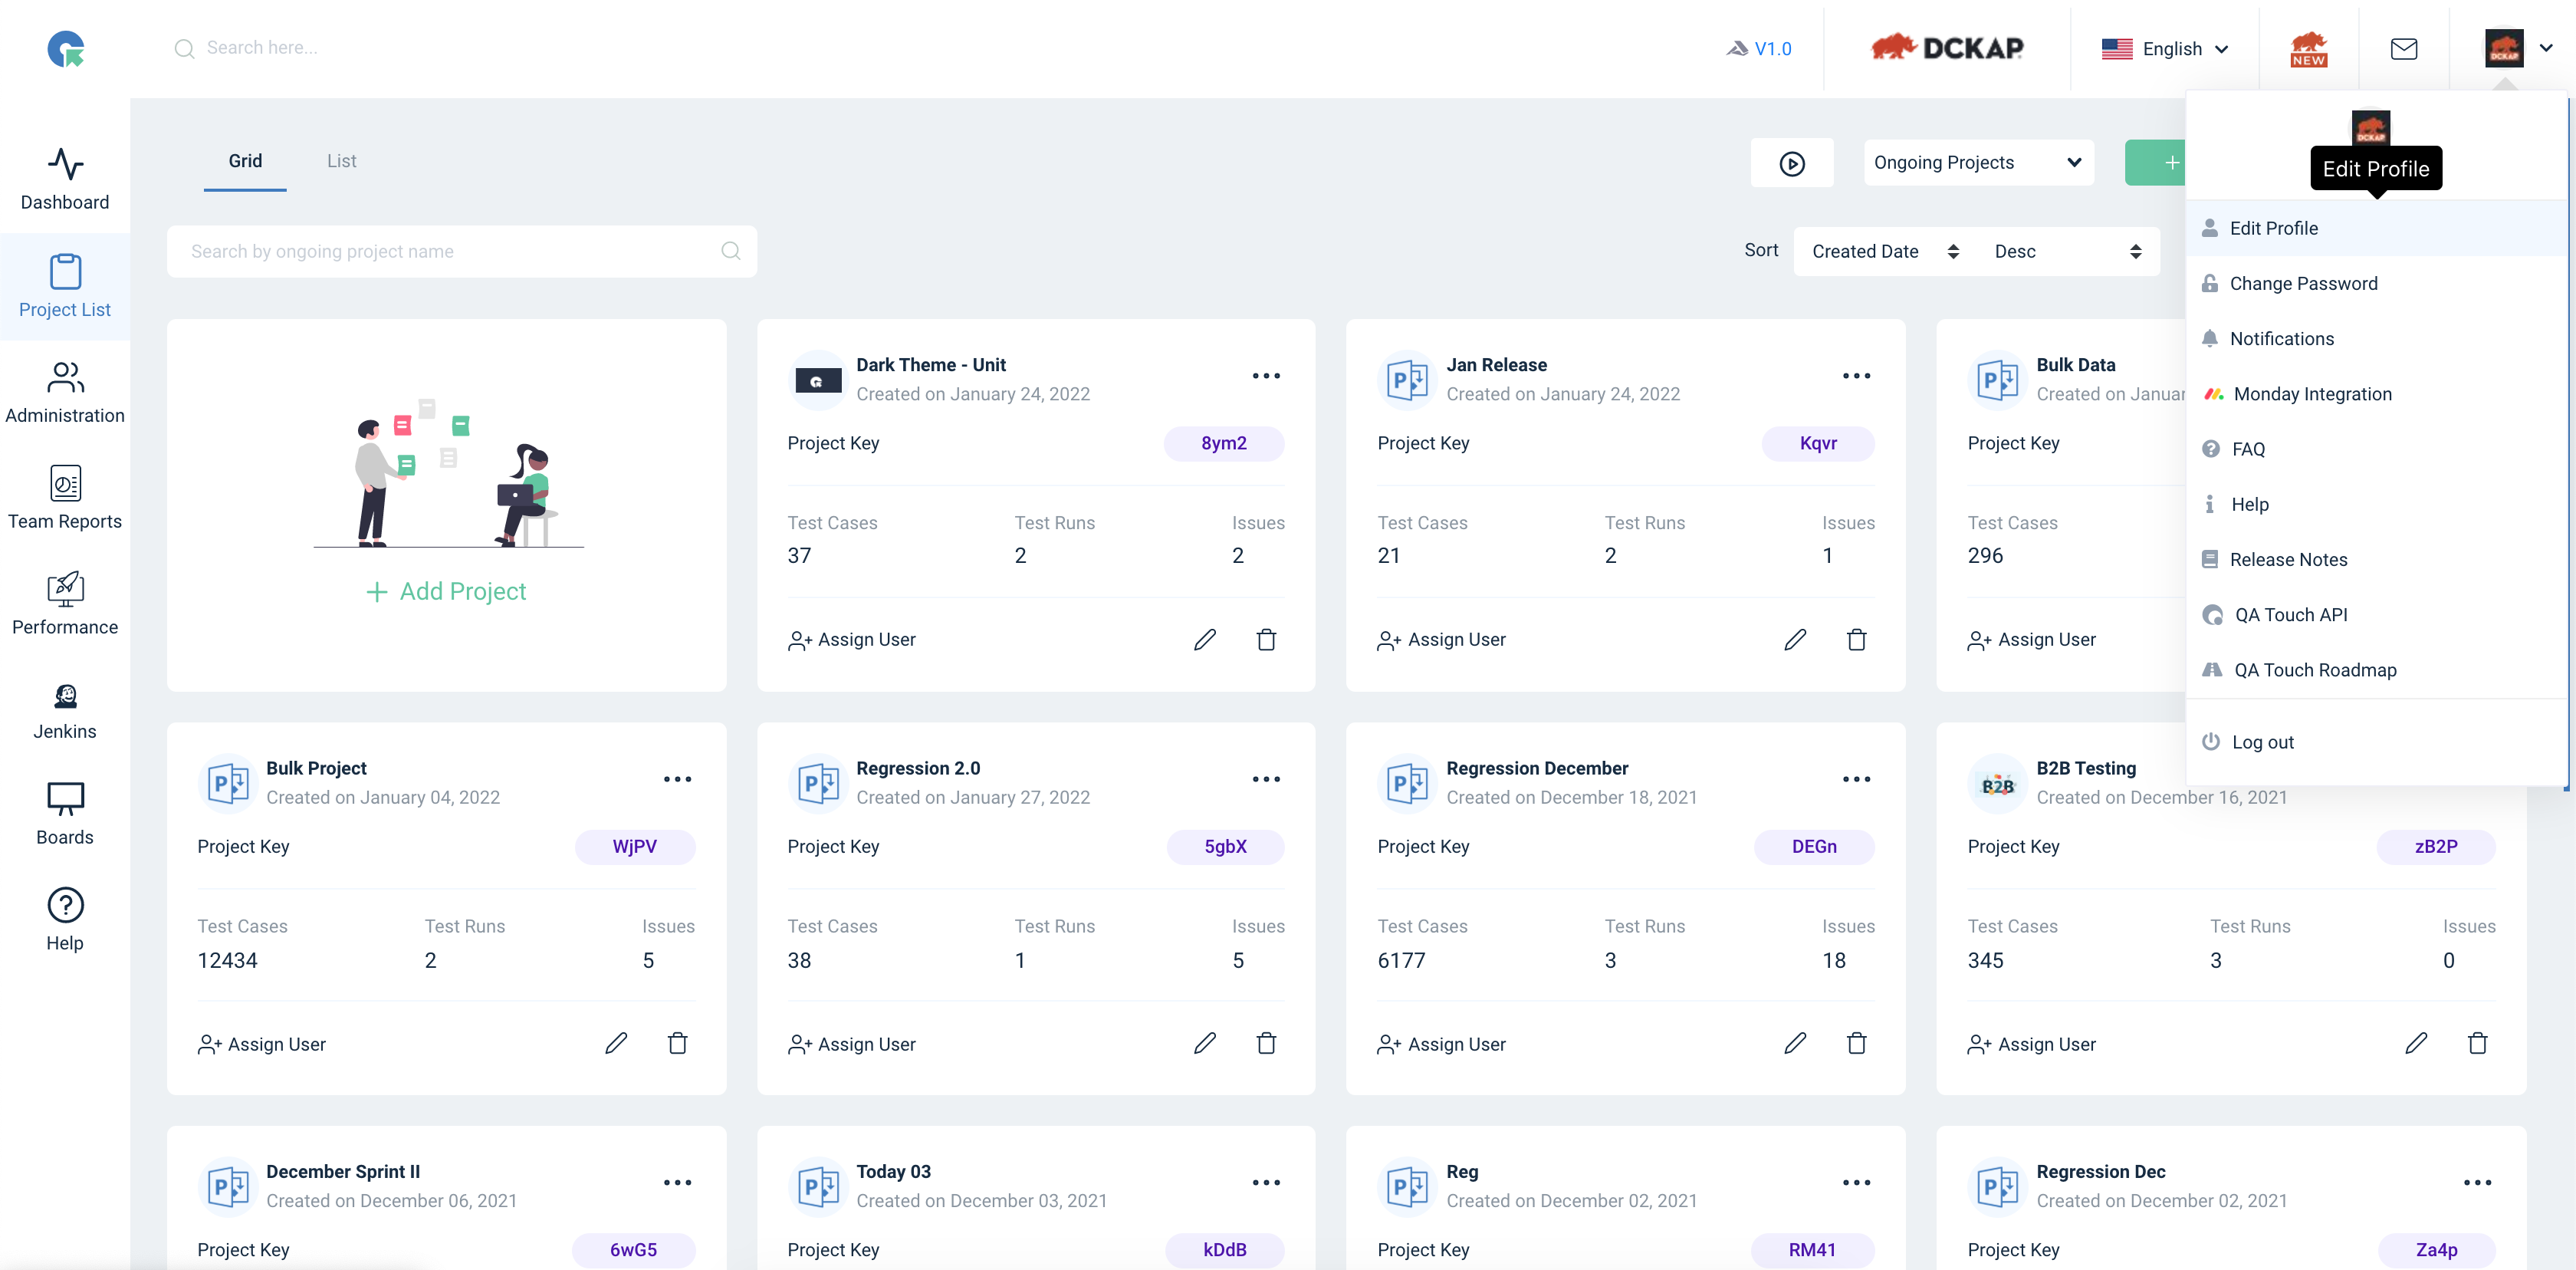Viewport: 2576px width, 1270px height.
Task: Assign User on Regression December card
Action: coord(1442,1044)
